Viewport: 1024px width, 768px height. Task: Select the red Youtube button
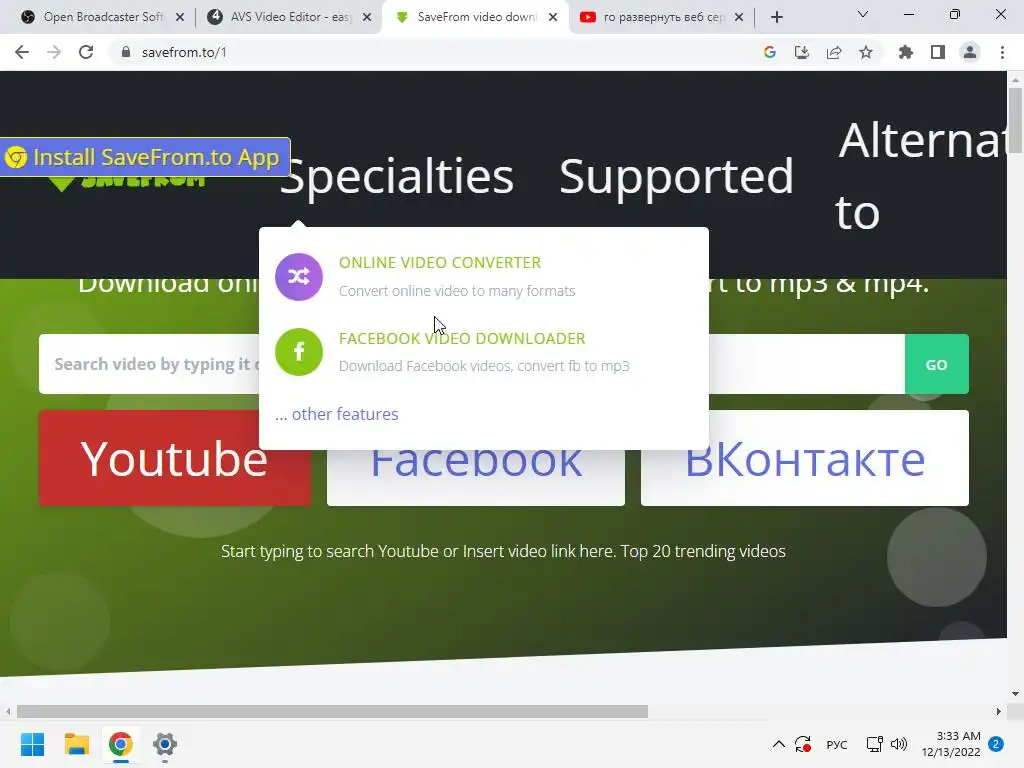[175, 458]
